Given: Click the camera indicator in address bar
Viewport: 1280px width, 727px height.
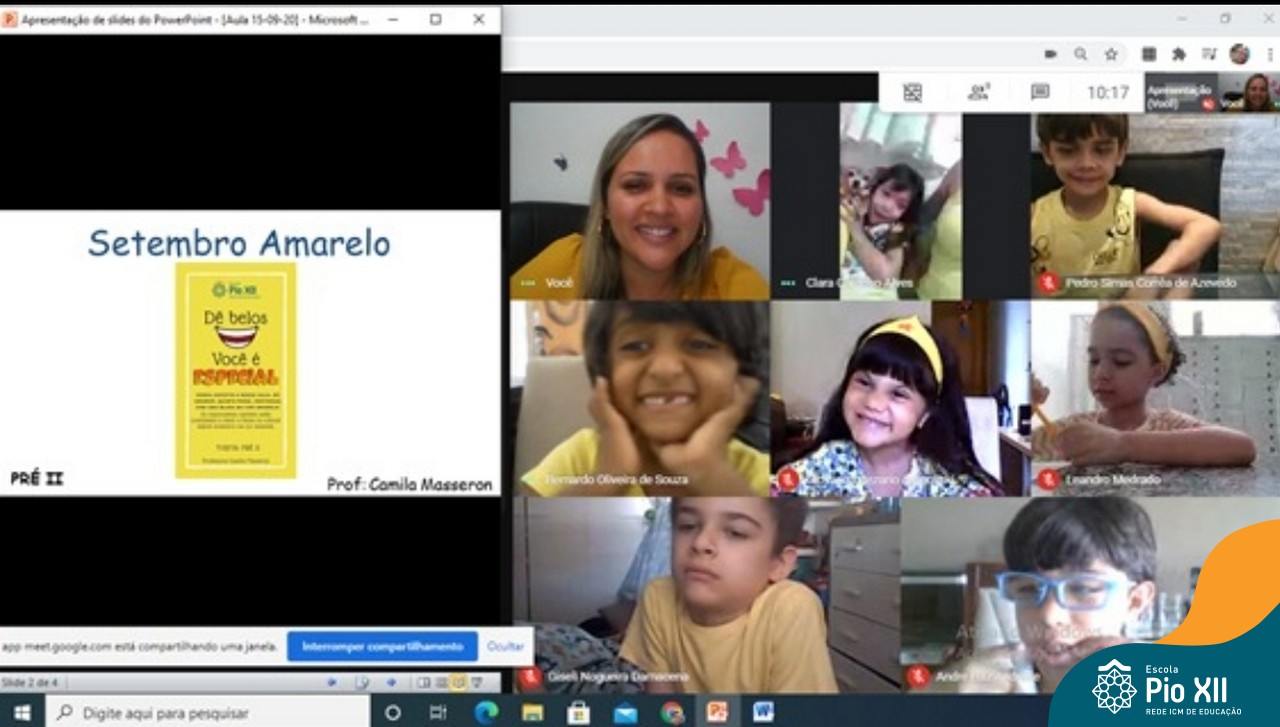Looking at the screenshot, I should [1050, 54].
